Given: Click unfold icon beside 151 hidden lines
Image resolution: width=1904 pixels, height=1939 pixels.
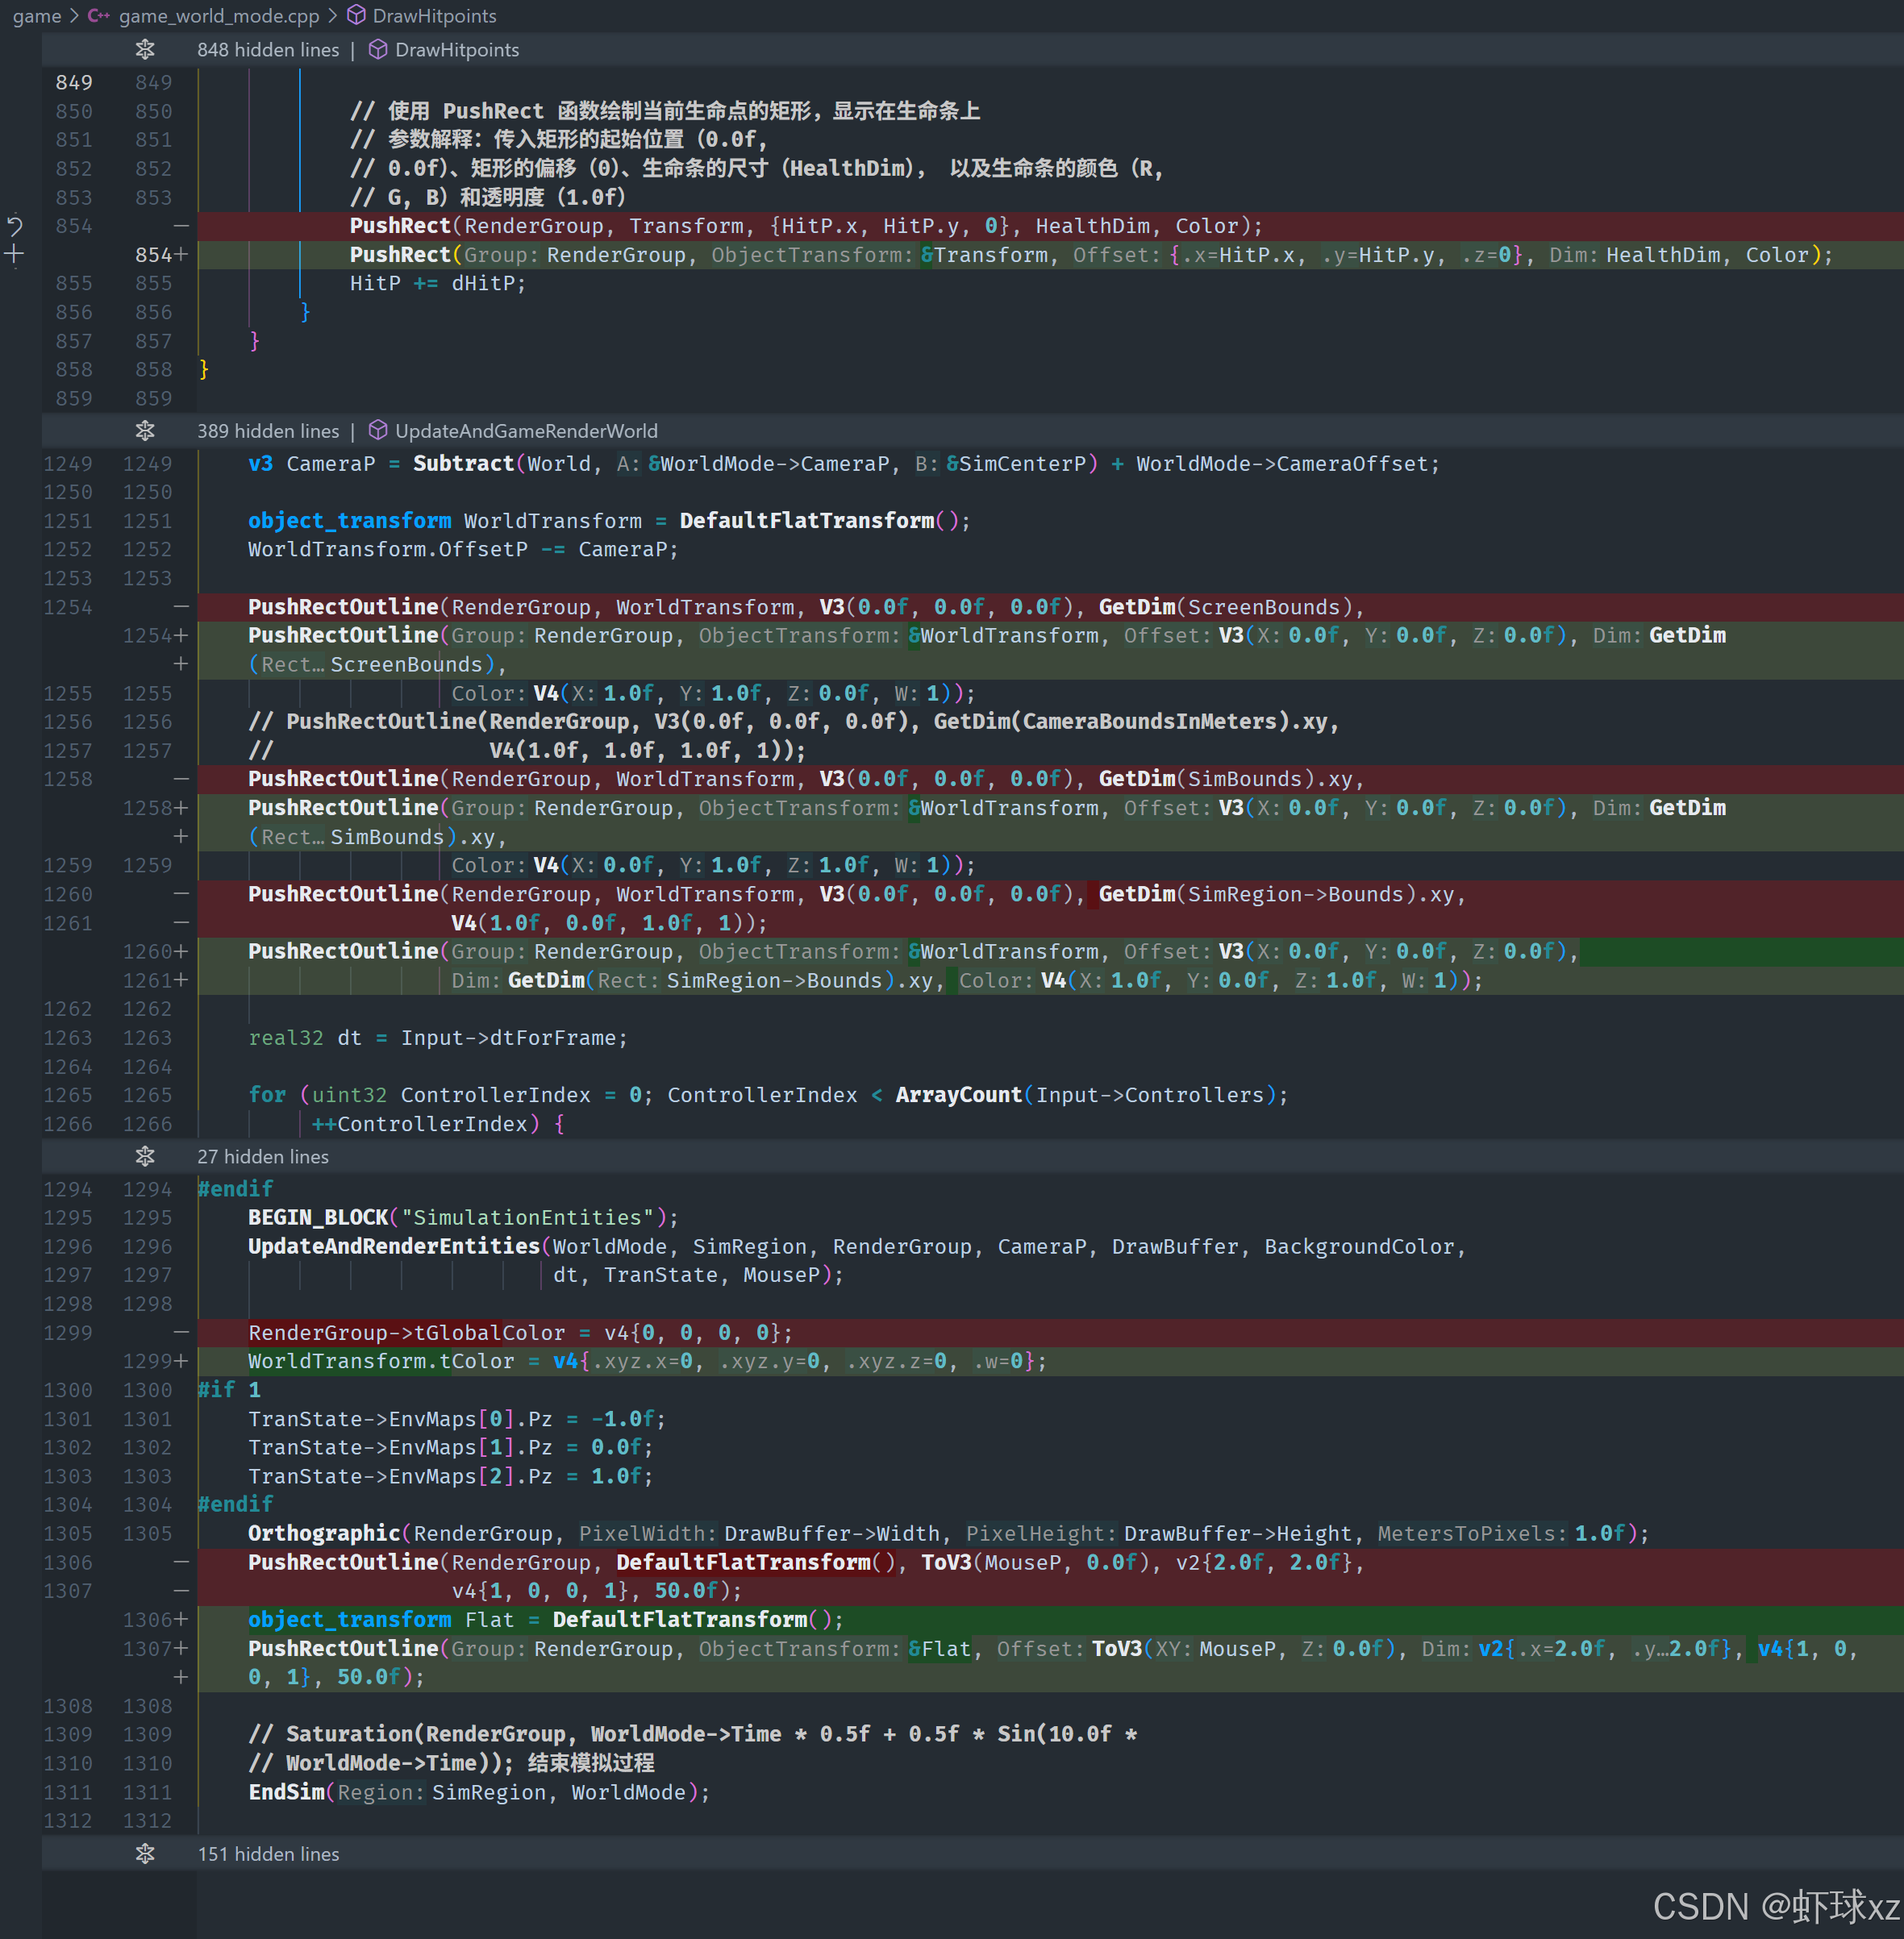Looking at the screenshot, I should (x=145, y=1853).
